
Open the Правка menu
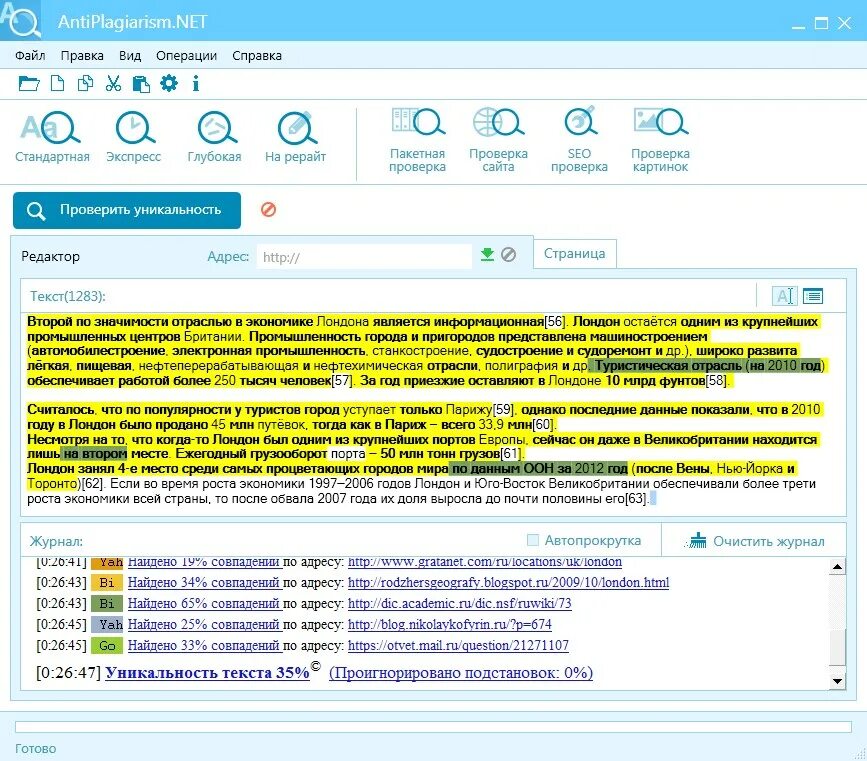pyautogui.click(x=82, y=56)
